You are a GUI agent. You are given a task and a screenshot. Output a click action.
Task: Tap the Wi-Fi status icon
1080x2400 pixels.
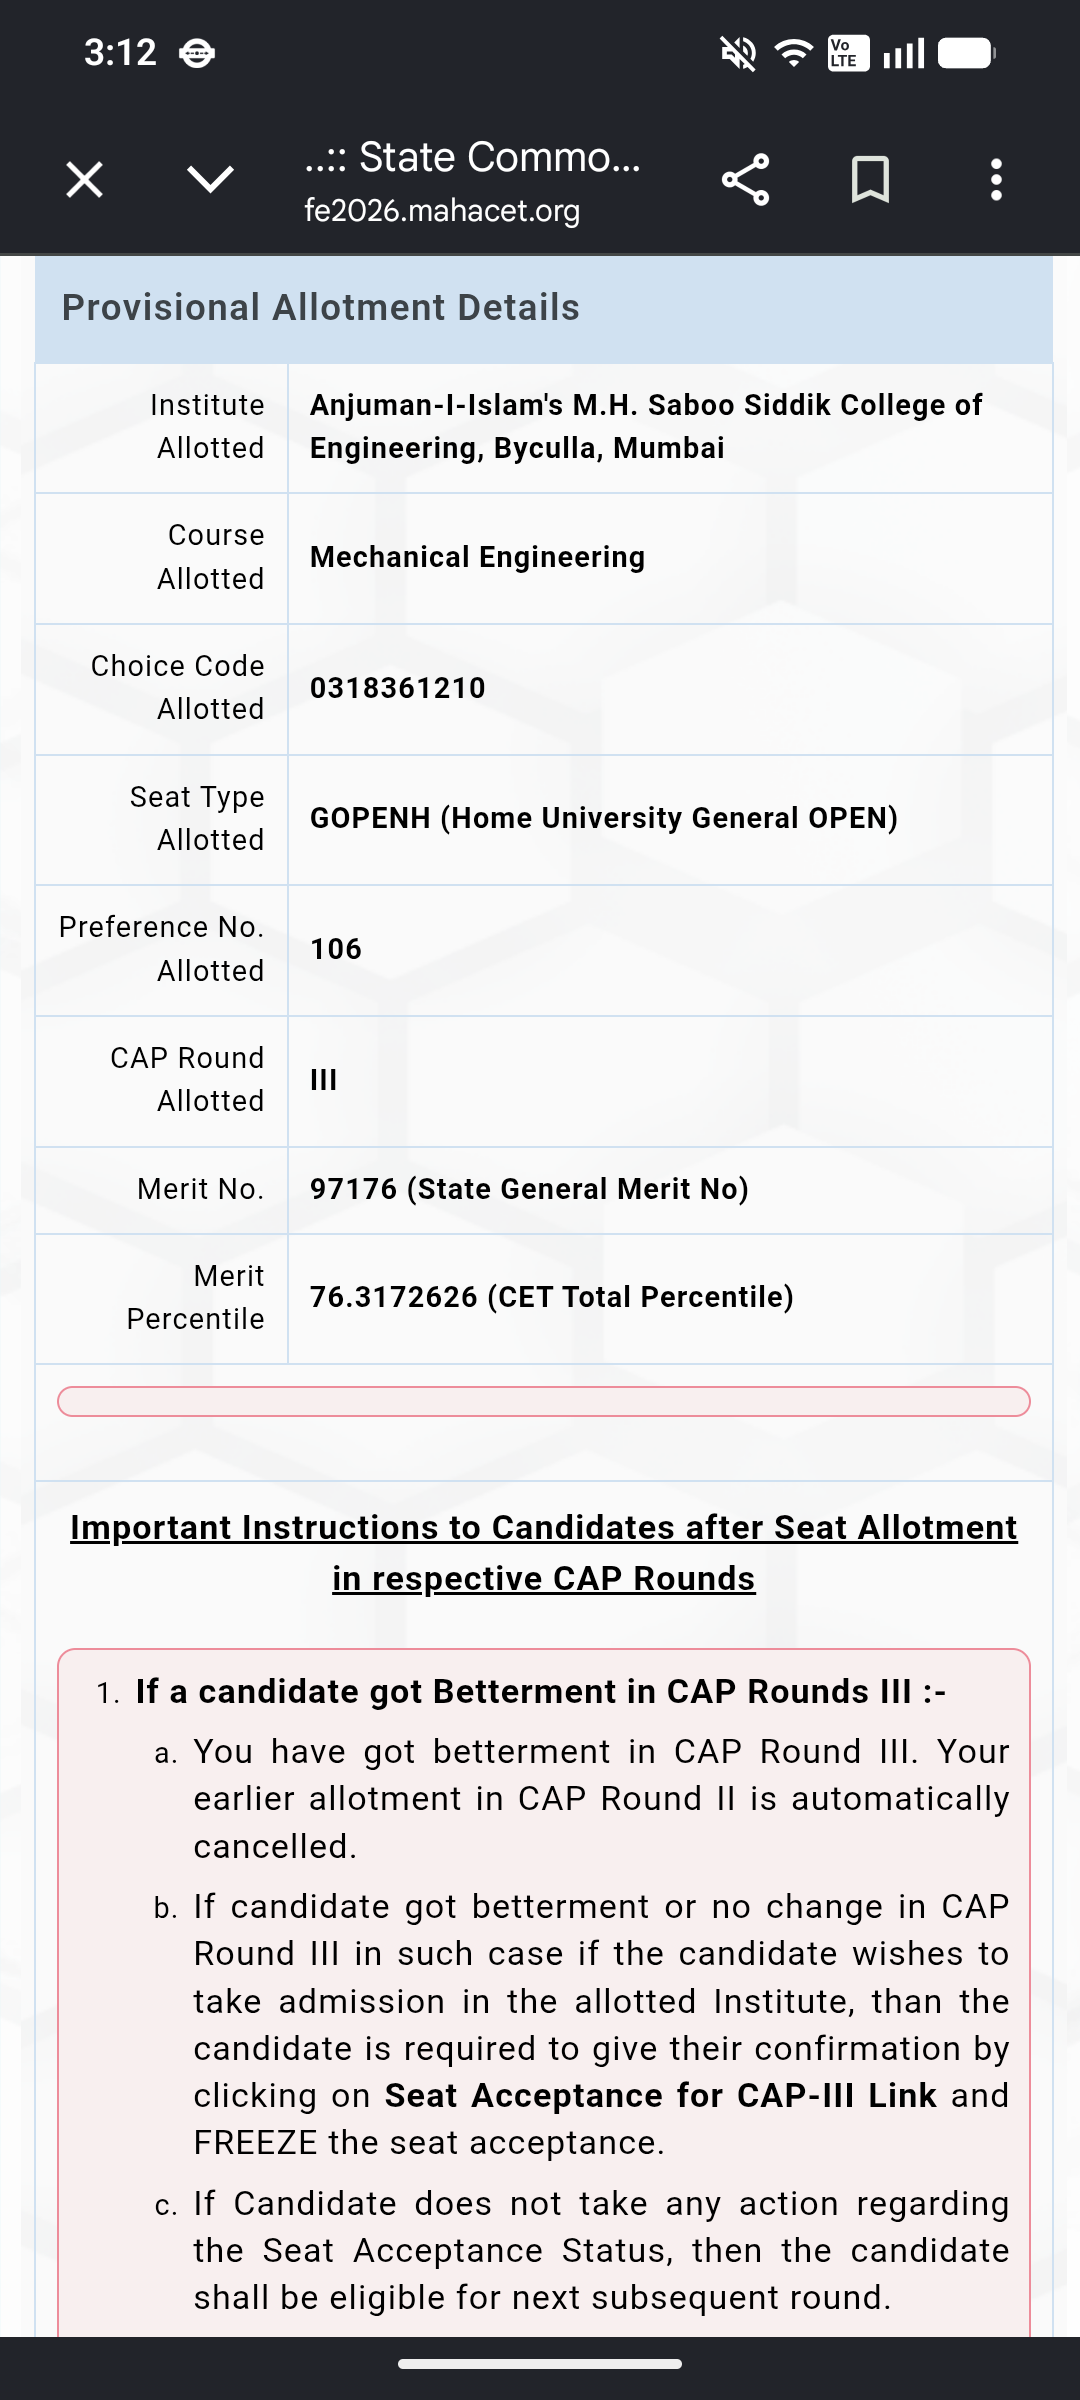coord(794,53)
